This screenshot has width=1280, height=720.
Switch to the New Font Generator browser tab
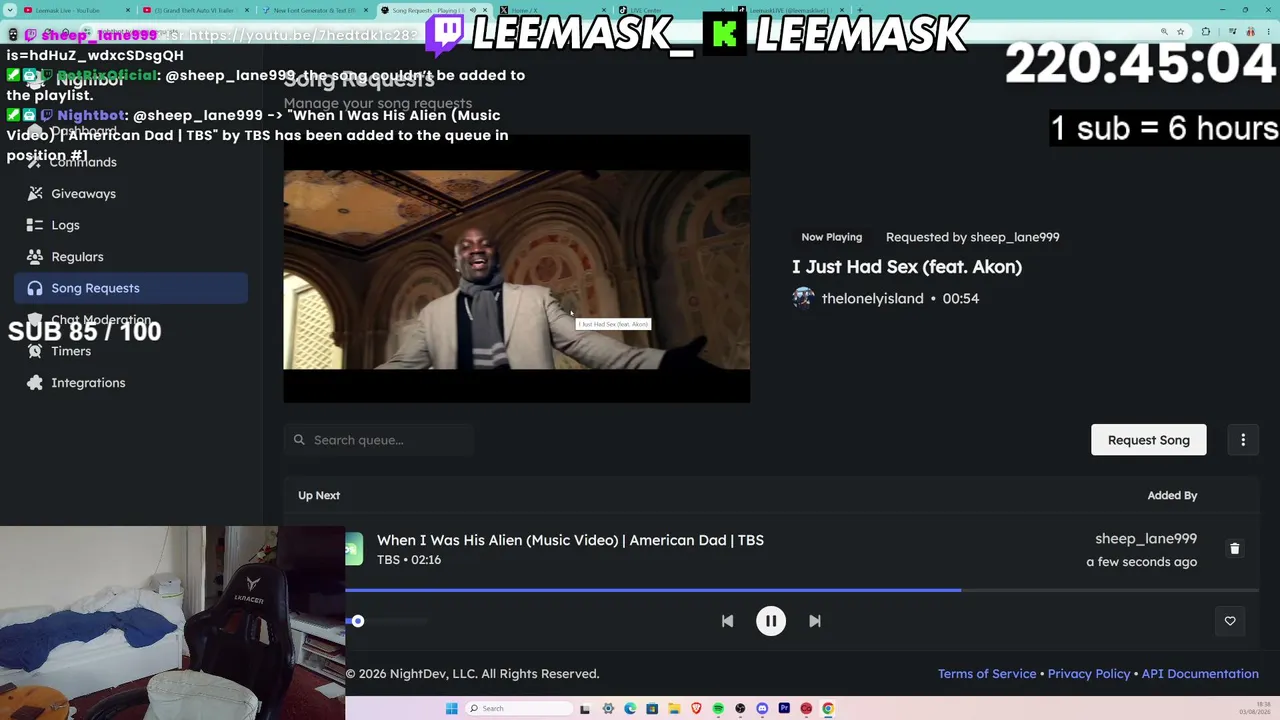coord(313,10)
